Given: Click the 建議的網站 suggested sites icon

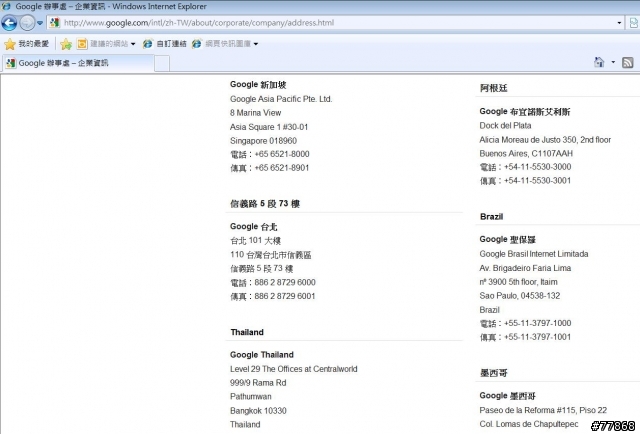Looking at the screenshot, I should (82, 44).
